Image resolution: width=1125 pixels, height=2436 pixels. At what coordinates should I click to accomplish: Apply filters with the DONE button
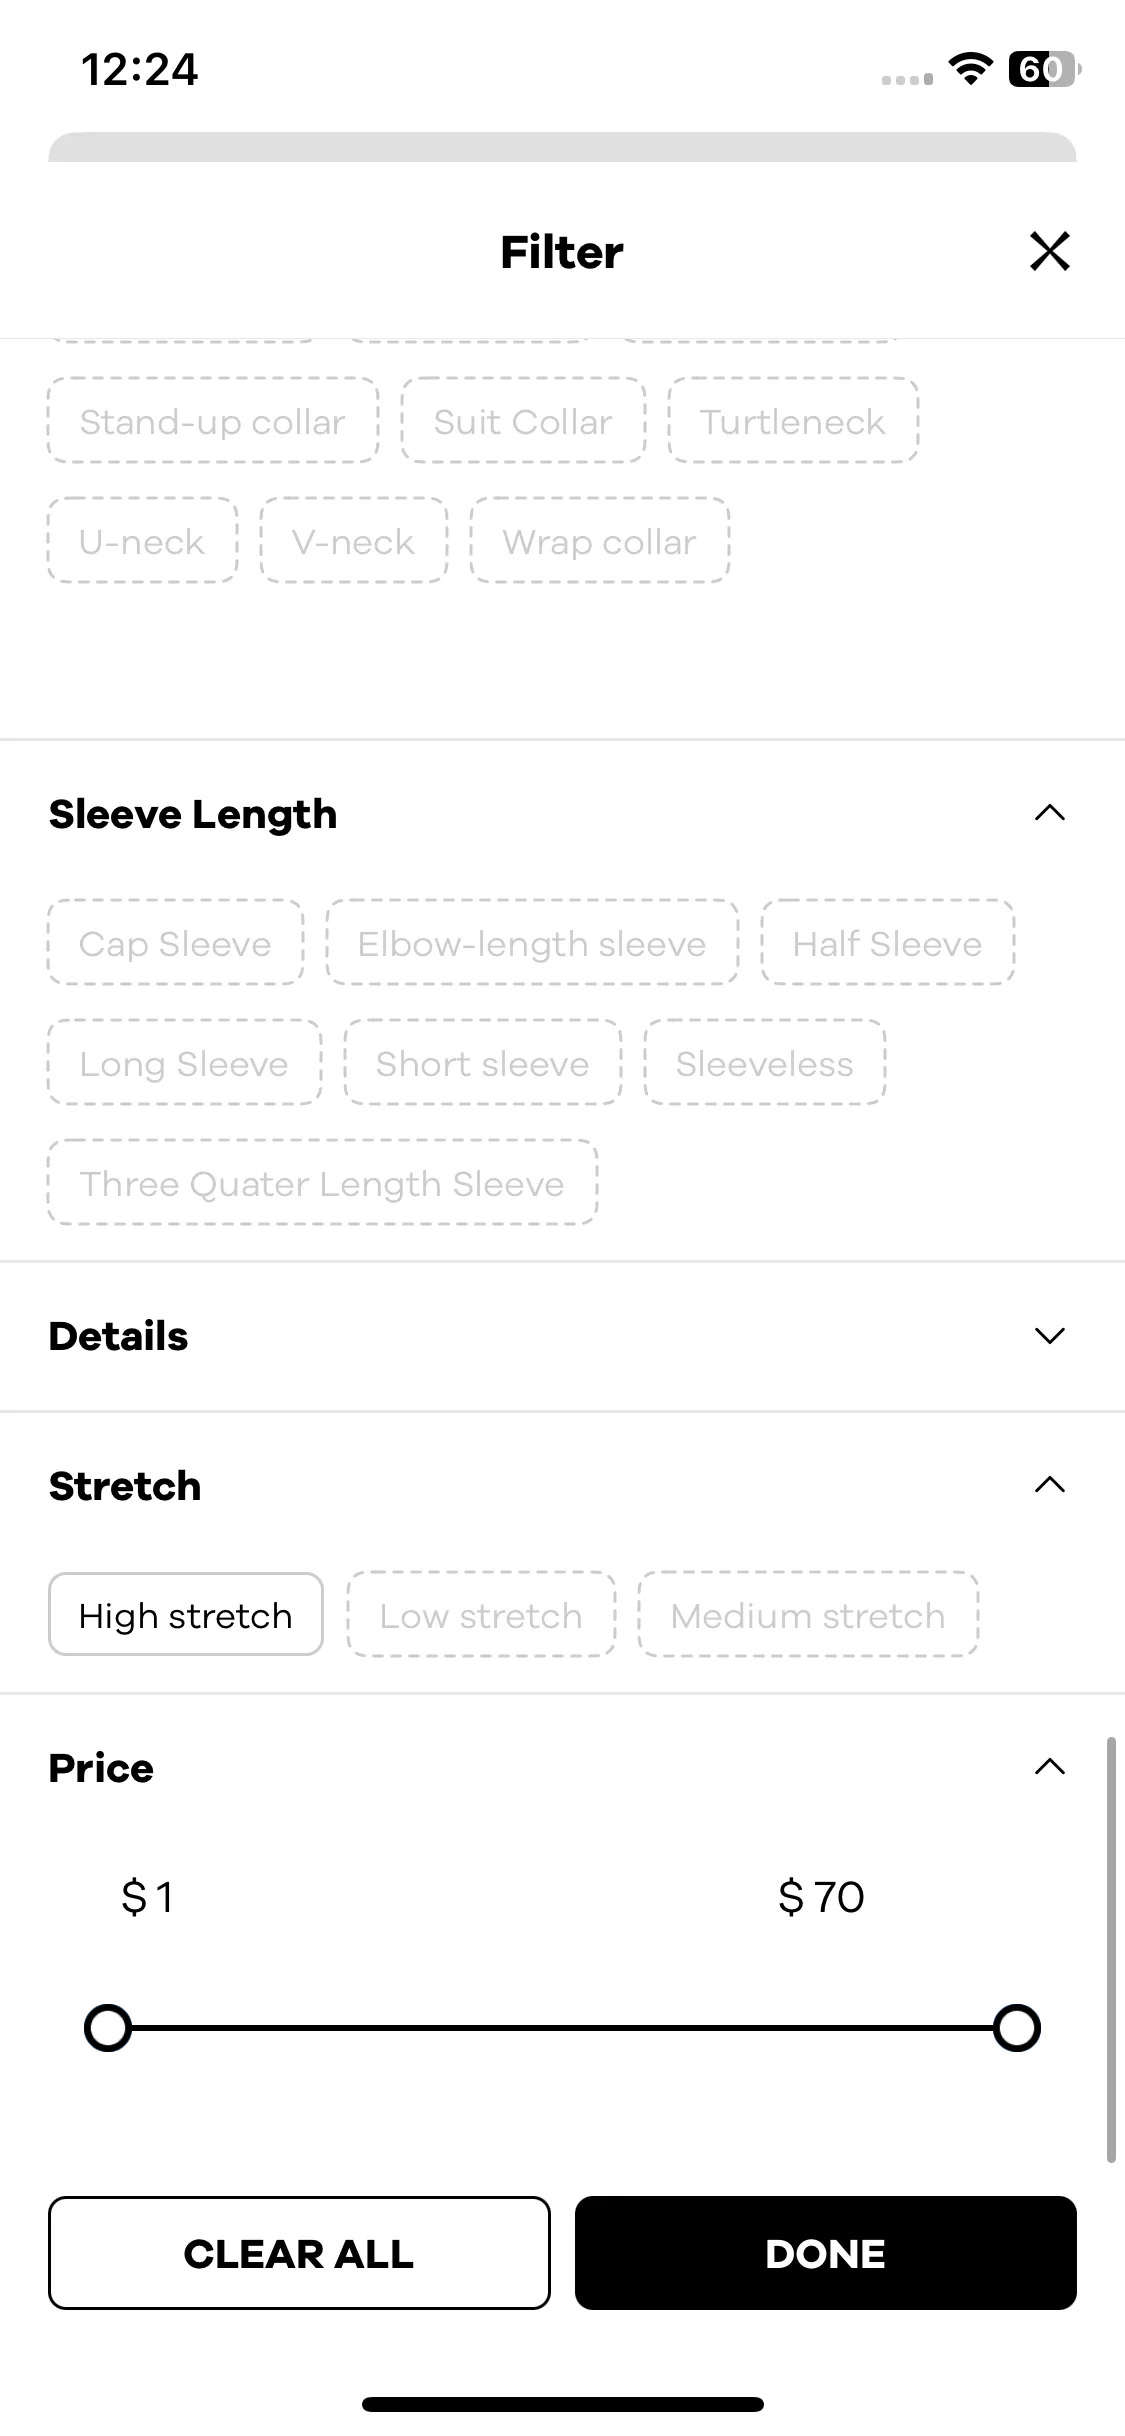coord(826,2253)
